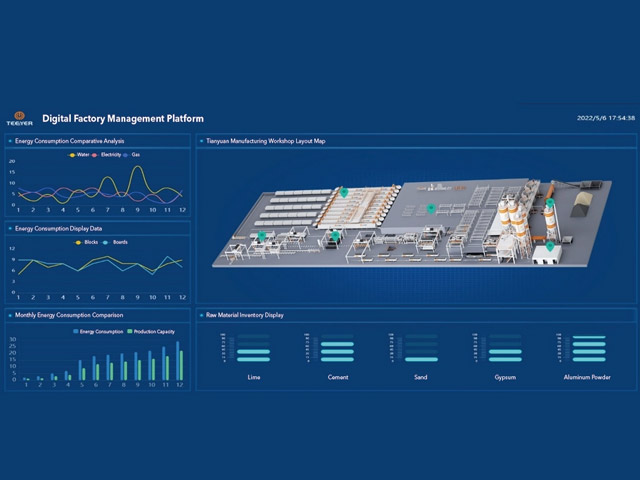The image size is (640, 480).
Task: Hide the Gas series via its legend
Action: click(134, 155)
